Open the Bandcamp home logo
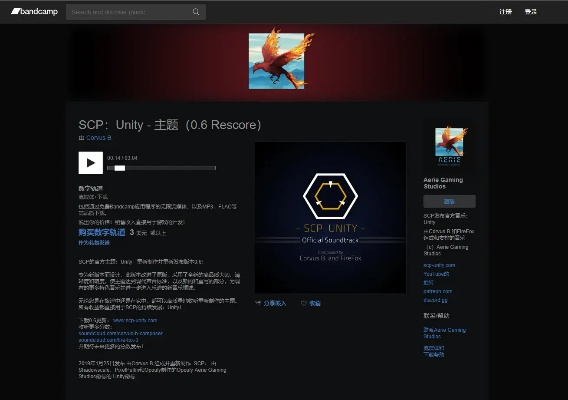This screenshot has width=568, height=400. click(x=34, y=12)
